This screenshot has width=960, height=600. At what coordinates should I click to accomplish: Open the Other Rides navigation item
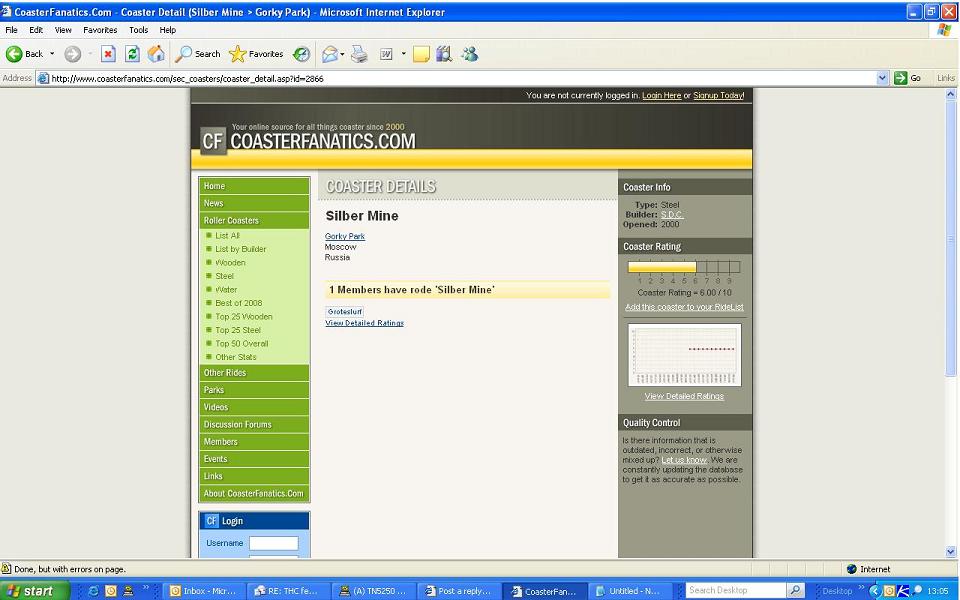click(x=254, y=373)
